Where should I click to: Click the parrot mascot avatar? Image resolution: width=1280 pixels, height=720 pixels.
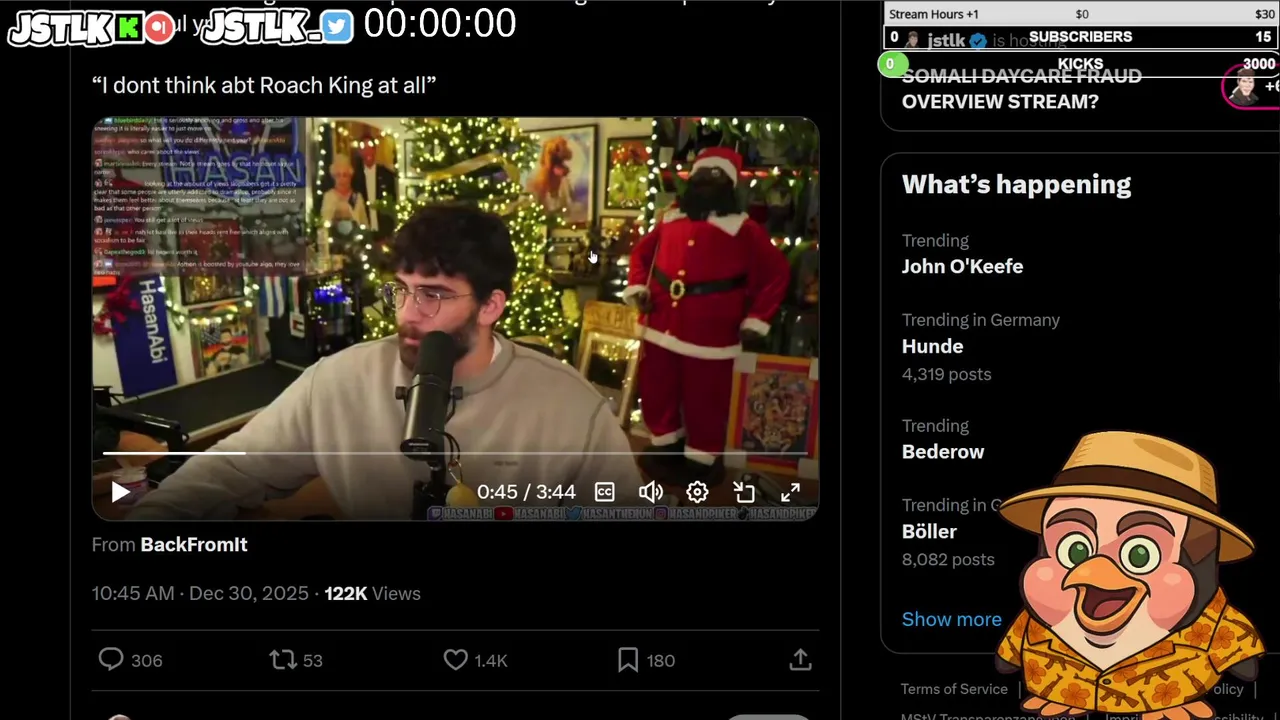pos(1130,575)
